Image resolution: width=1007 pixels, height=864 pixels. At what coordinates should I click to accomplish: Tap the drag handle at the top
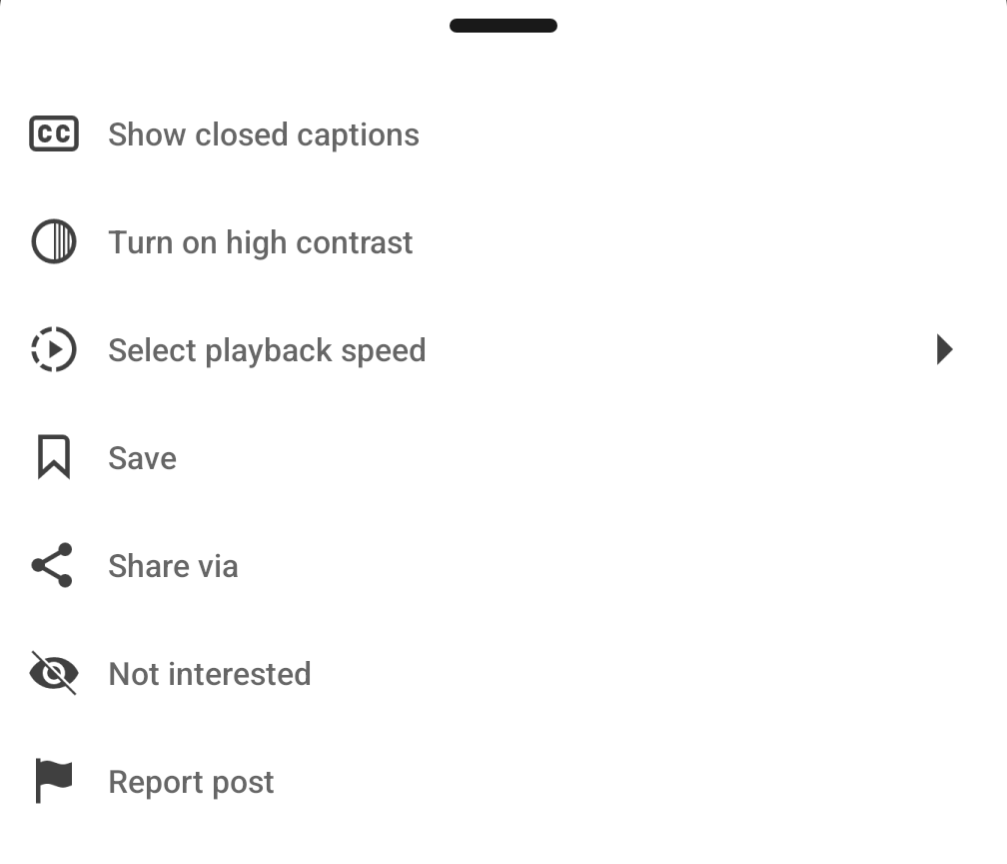click(502, 25)
